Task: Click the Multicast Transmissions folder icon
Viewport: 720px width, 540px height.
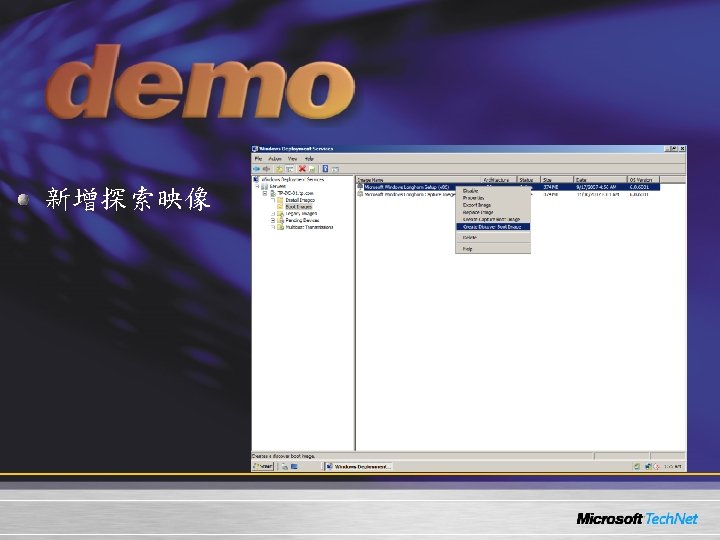Action: 280,227
